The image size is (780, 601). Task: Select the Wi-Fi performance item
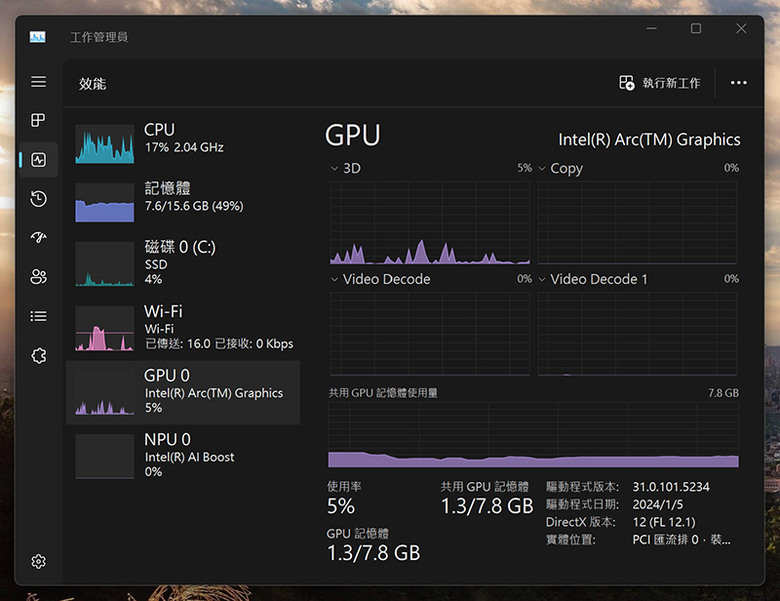click(x=183, y=328)
